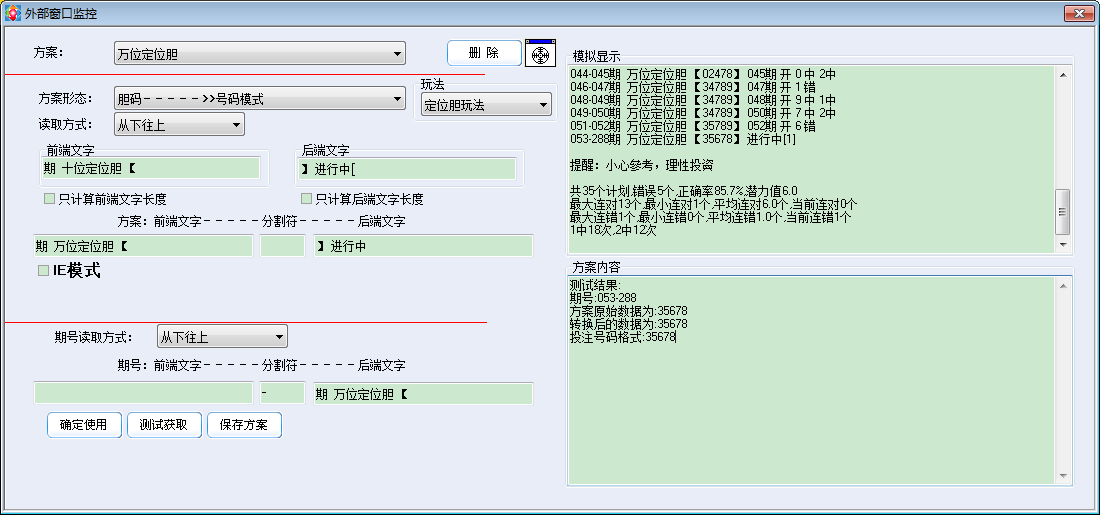Save the plan with 保存方案
The height and width of the screenshot is (515, 1100).
244,424
